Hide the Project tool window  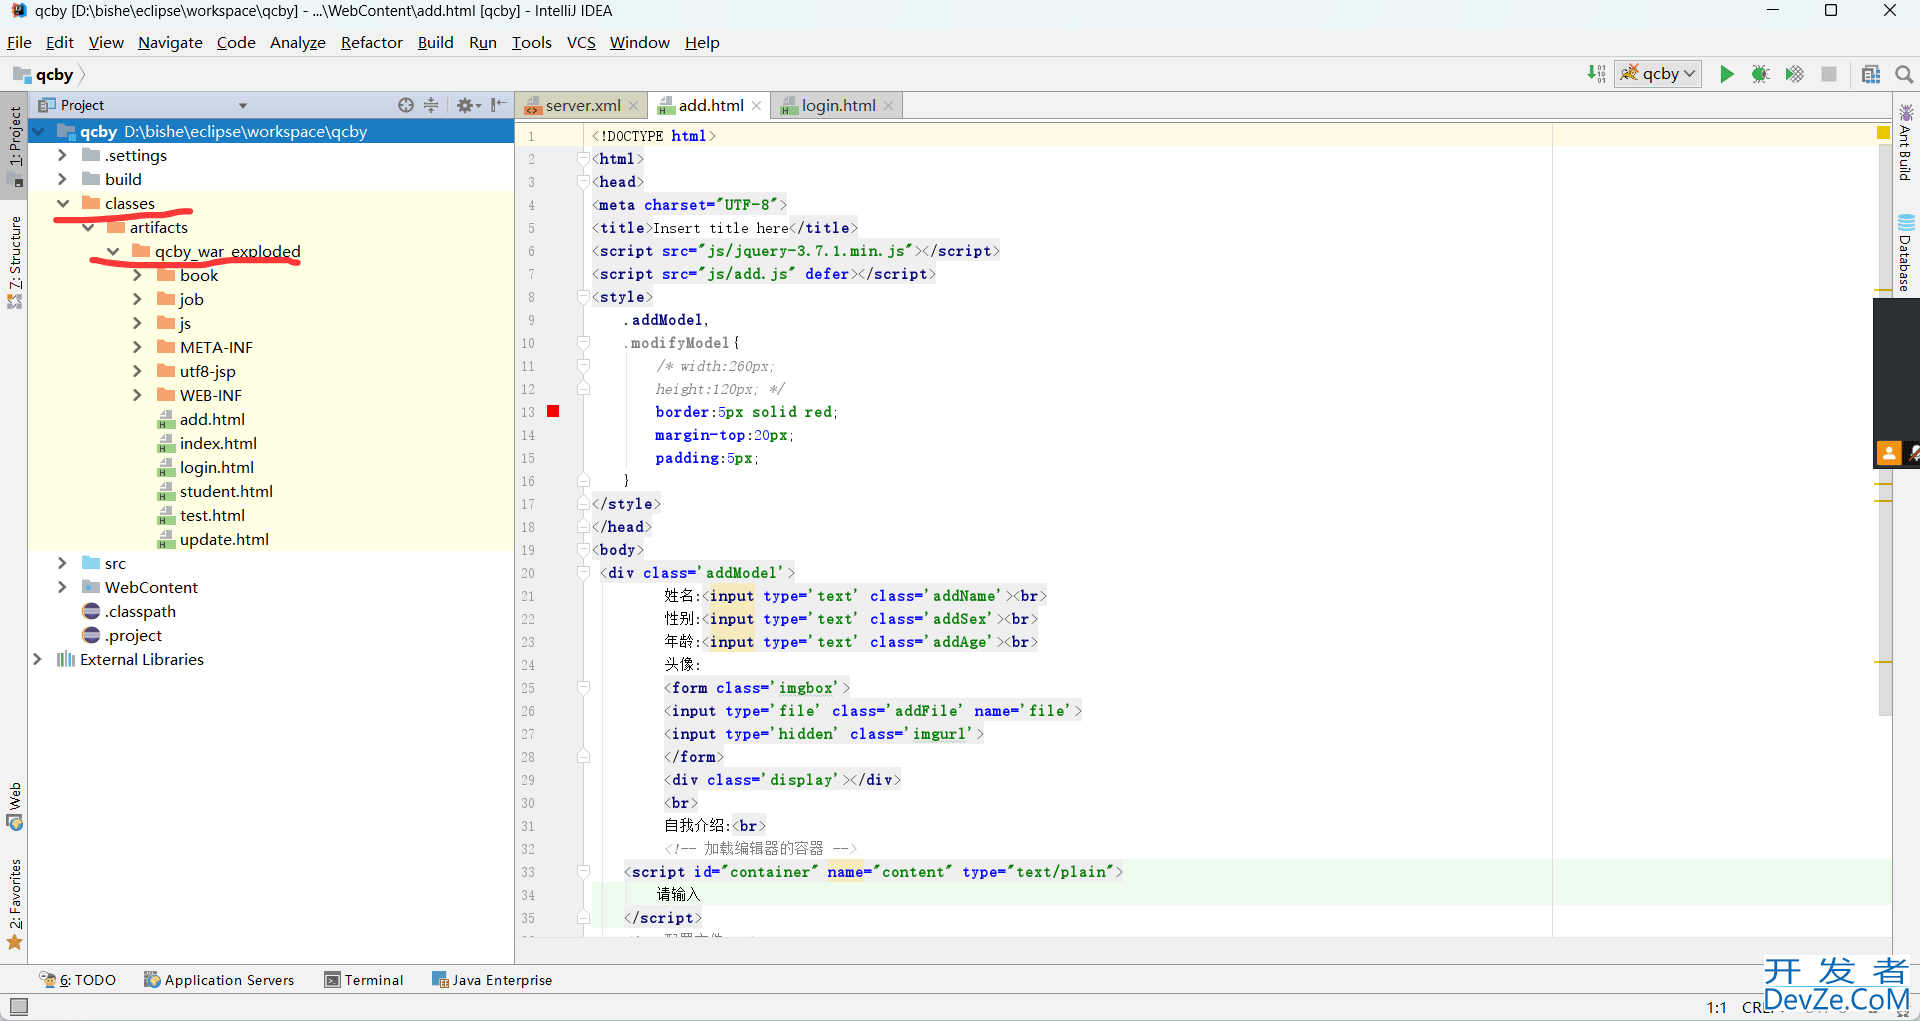(498, 105)
